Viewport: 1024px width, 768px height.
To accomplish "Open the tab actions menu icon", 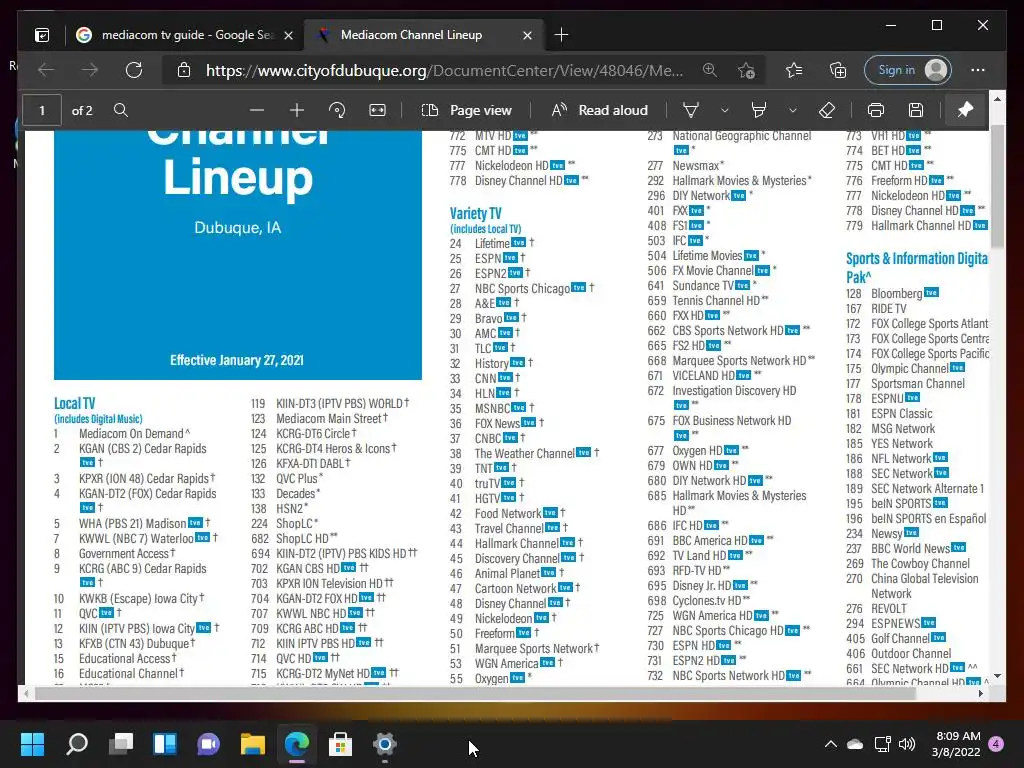I will (x=42, y=35).
